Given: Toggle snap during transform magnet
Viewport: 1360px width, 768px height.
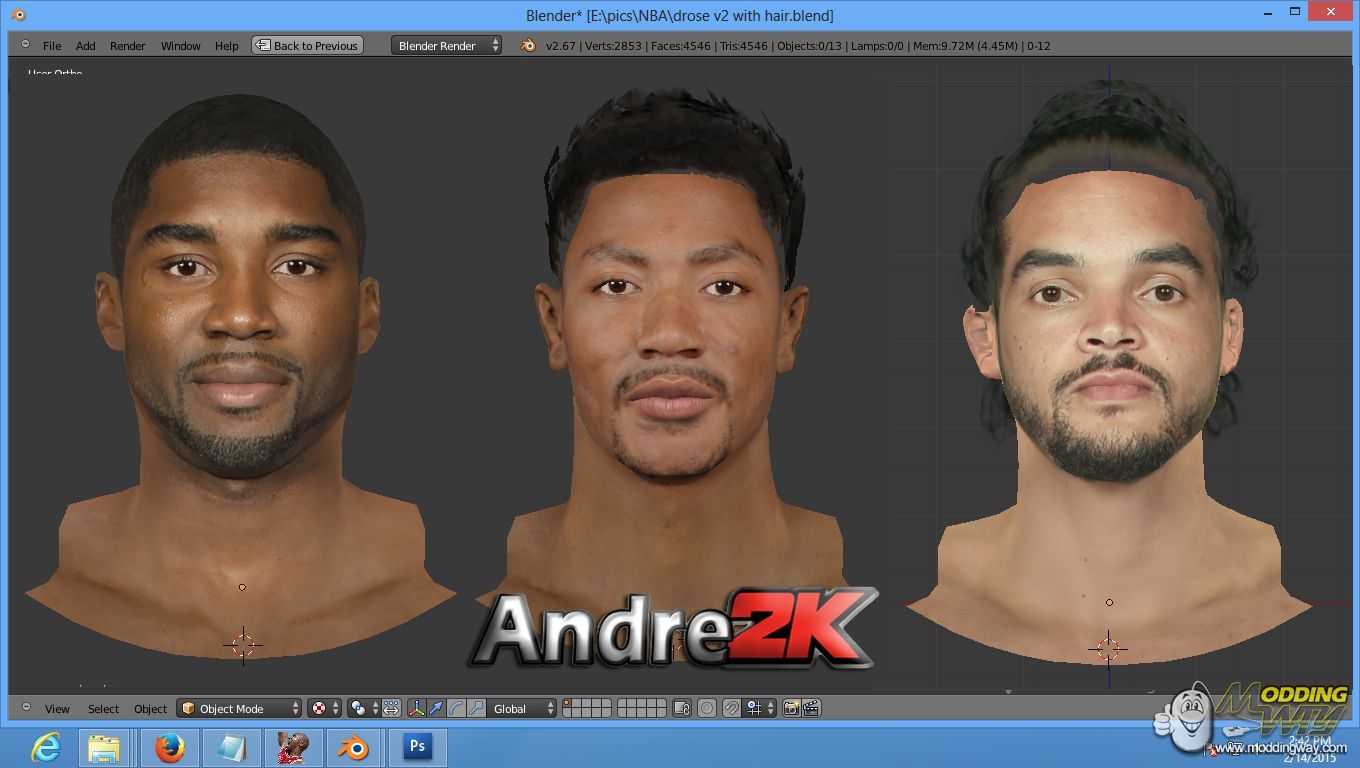Looking at the screenshot, I should click(x=731, y=708).
